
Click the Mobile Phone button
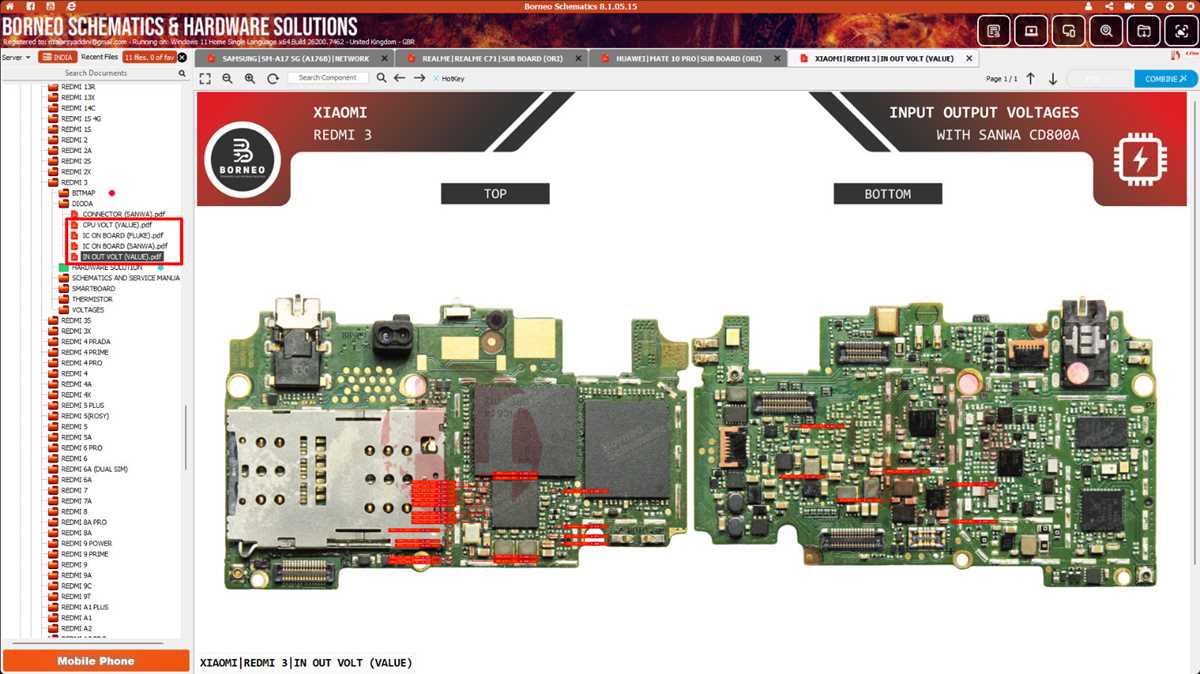(96, 661)
